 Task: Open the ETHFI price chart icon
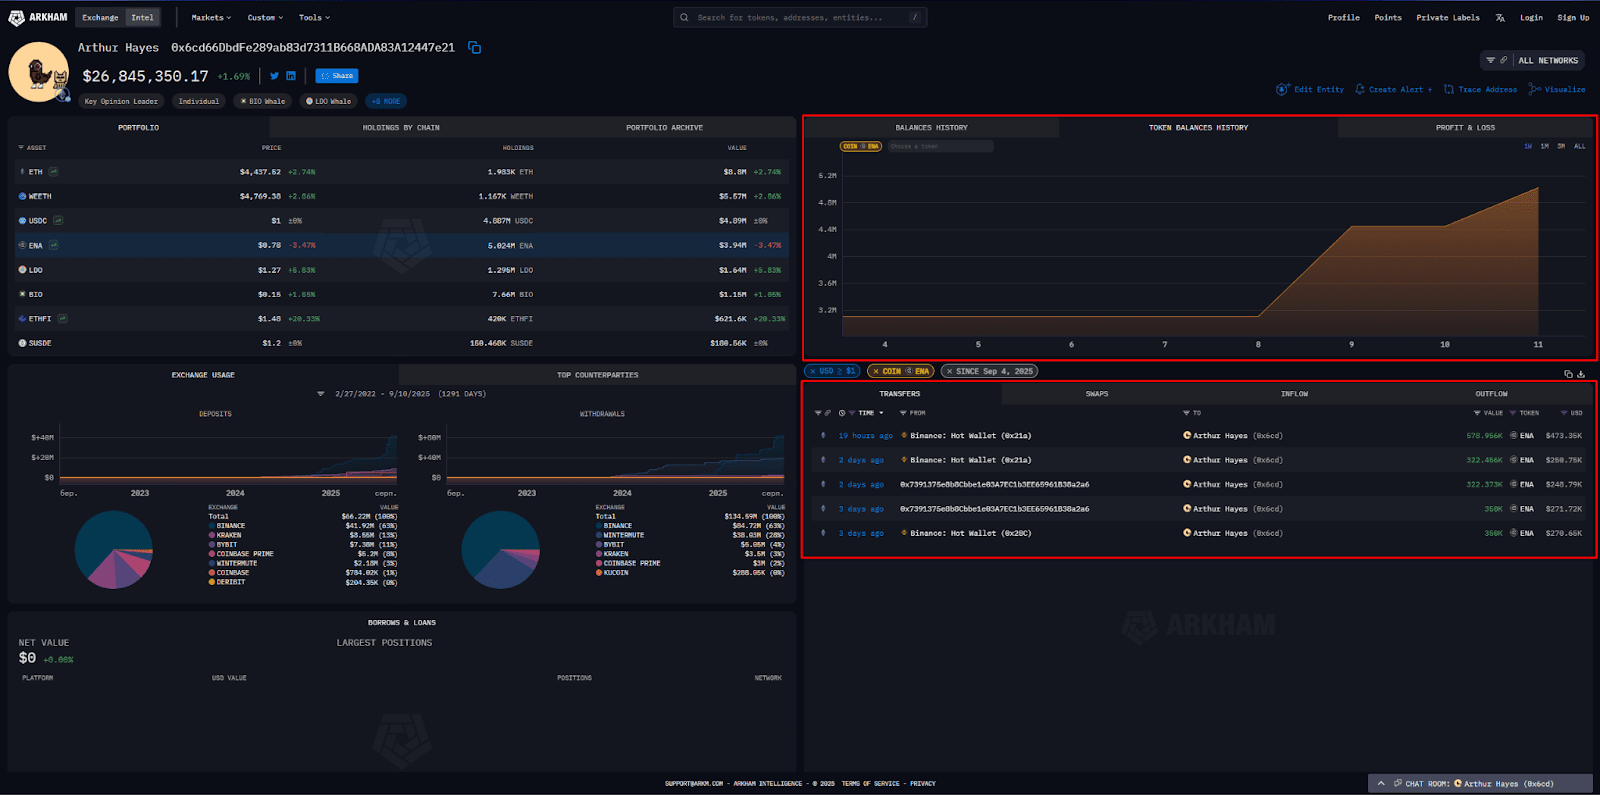click(x=62, y=318)
